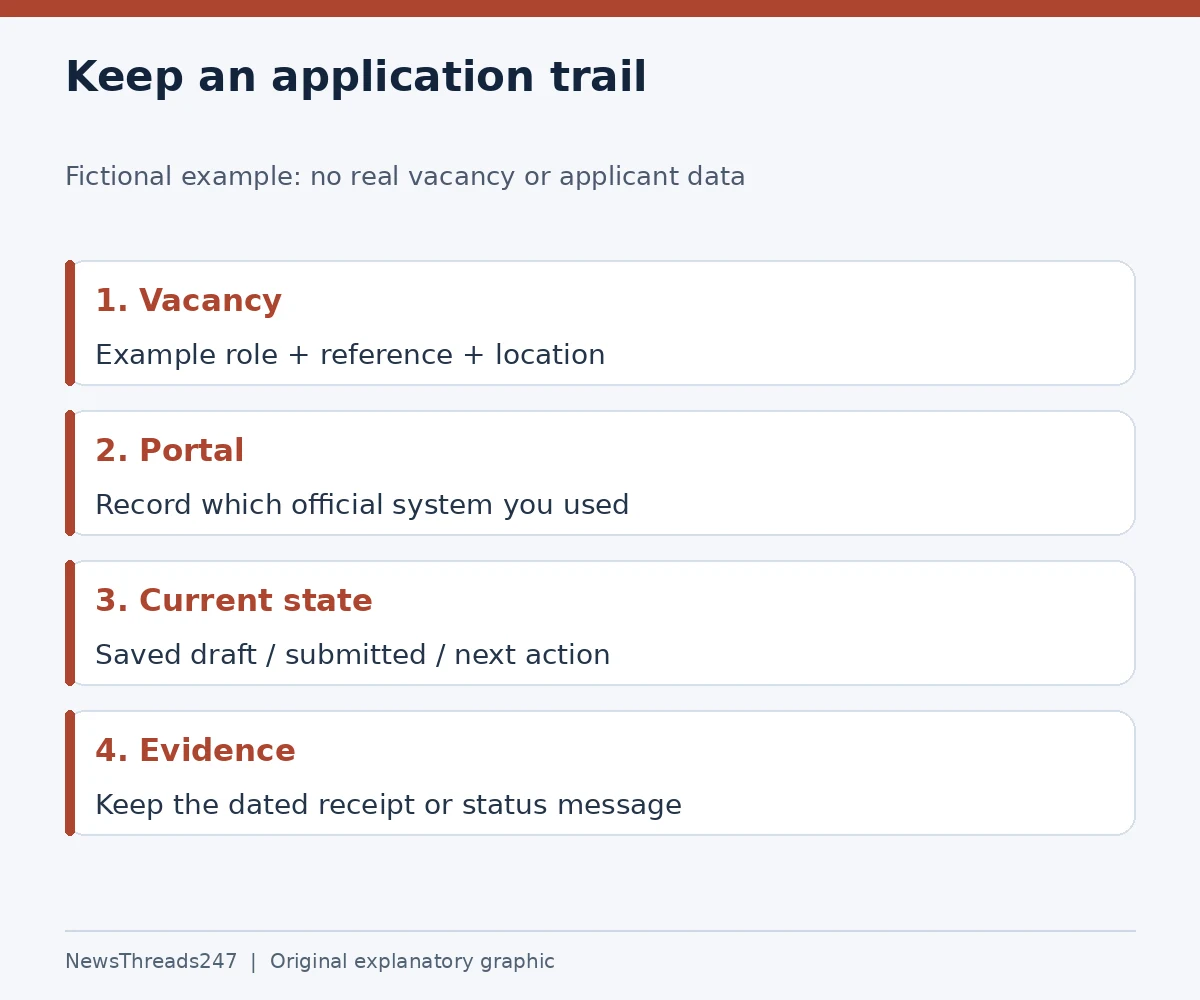The height and width of the screenshot is (1000, 1200).
Task: Click footer 'NewsThreads247 | Original explanatory graphic' line
Action: click(310, 961)
